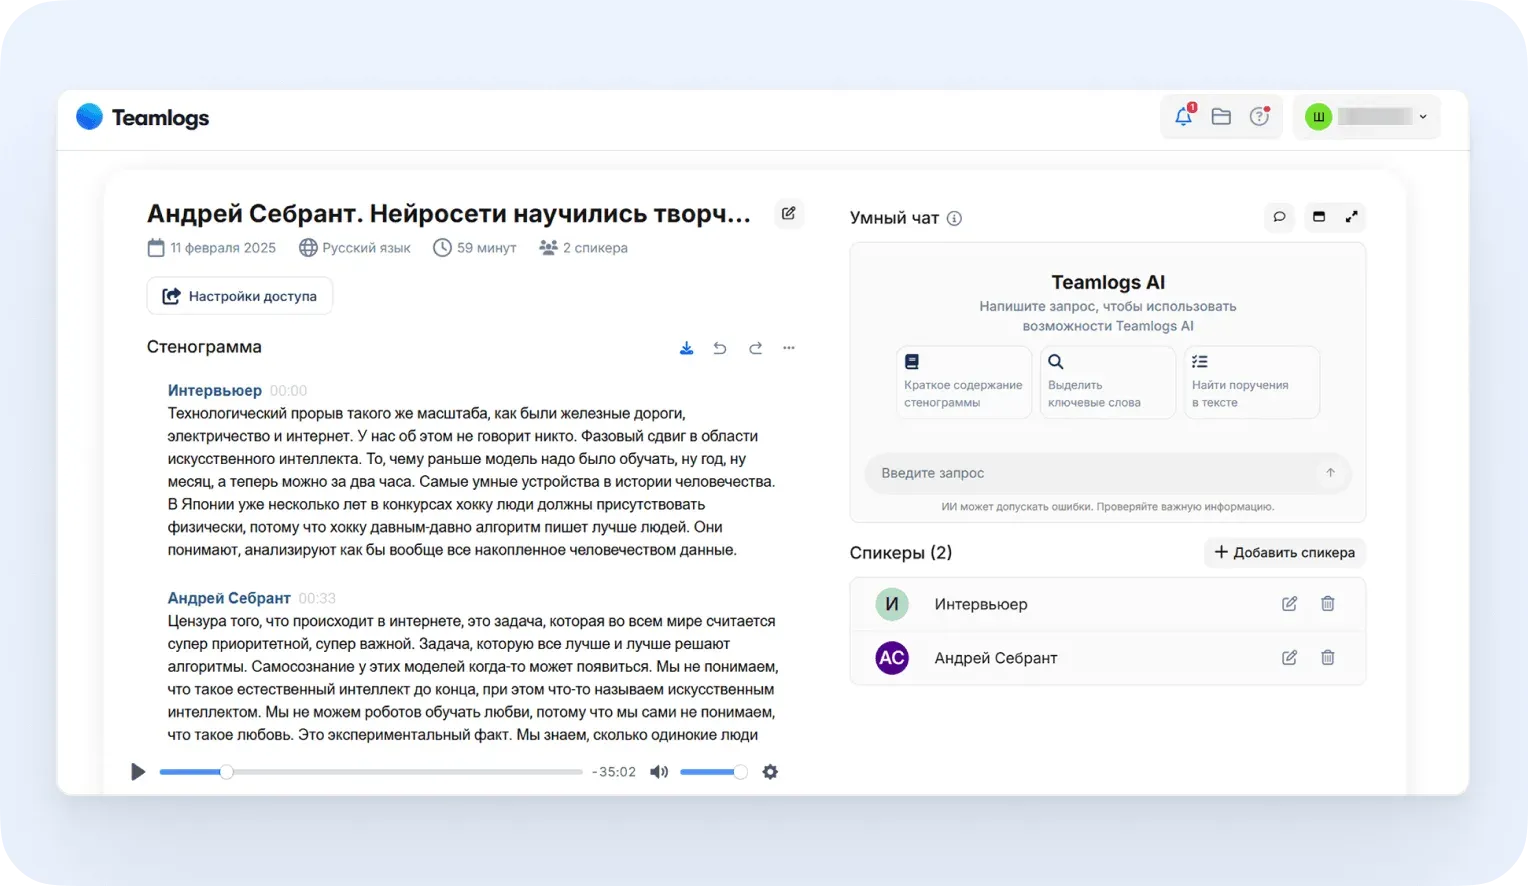Edit the transcript title
1528x886 pixels.
click(x=789, y=213)
